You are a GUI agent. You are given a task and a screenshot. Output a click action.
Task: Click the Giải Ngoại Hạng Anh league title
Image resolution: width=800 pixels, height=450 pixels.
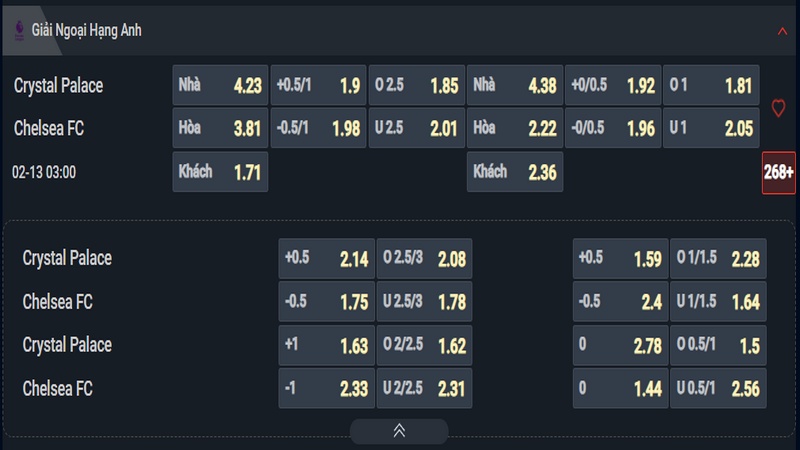coord(87,31)
